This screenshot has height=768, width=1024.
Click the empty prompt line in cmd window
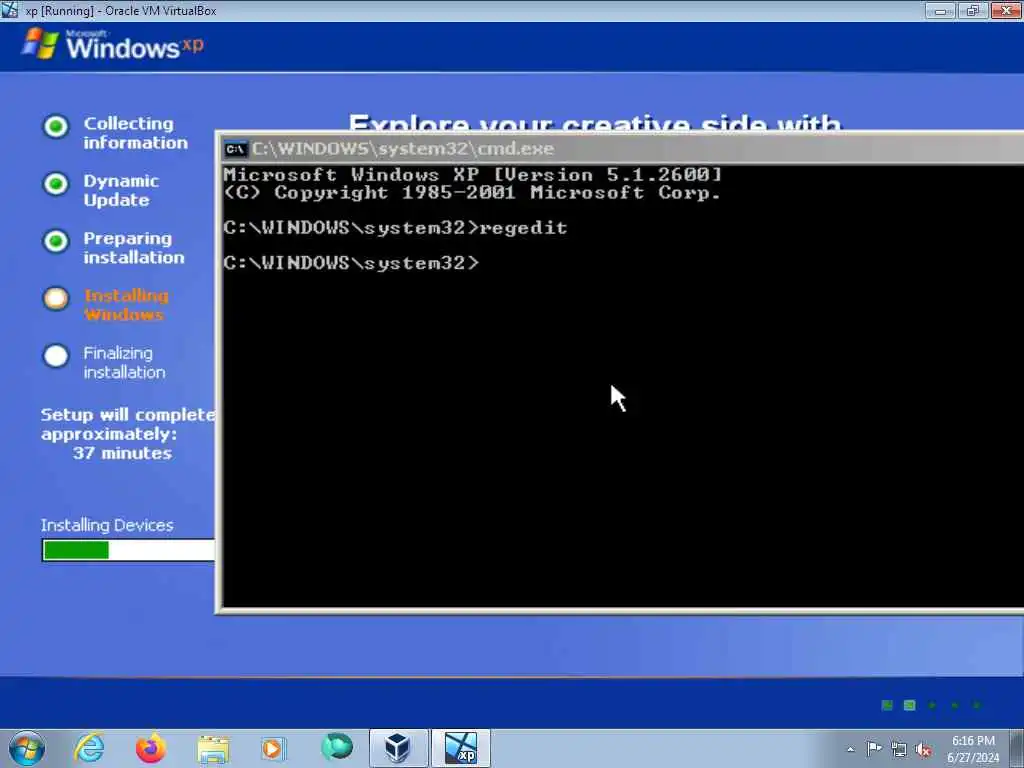pyautogui.click(x=351, y=263)
